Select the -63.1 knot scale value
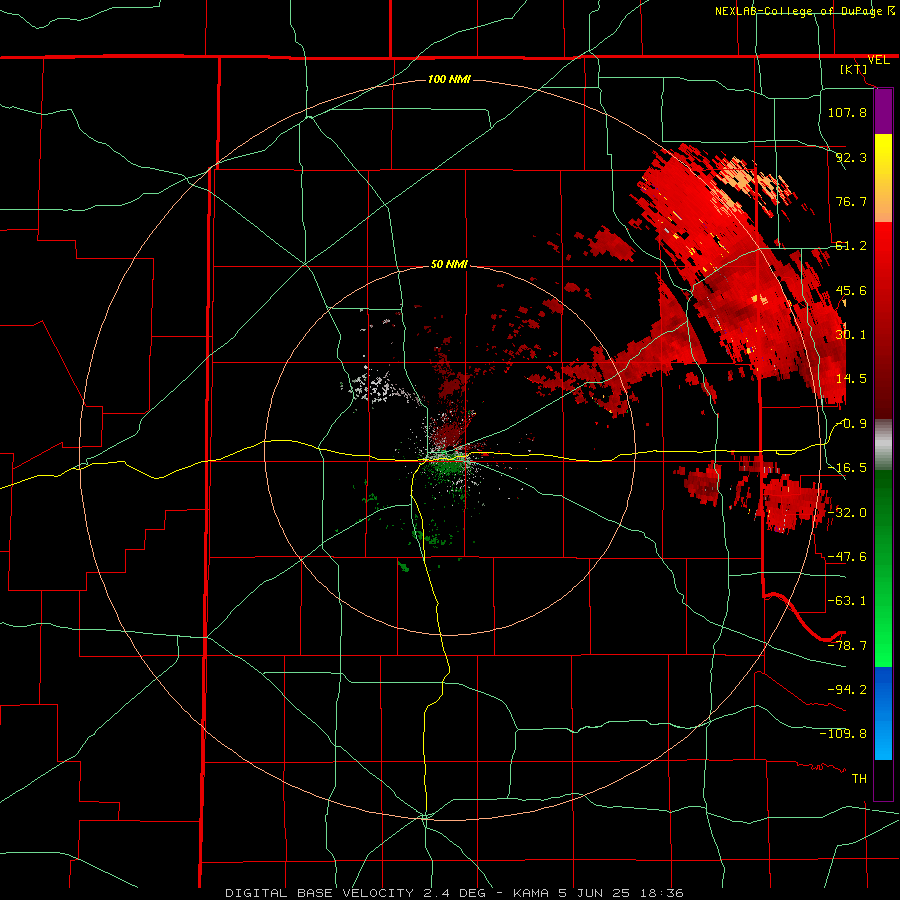Image resolution: width=900 pixels, height=900 pixels. (x=847, y=601)
